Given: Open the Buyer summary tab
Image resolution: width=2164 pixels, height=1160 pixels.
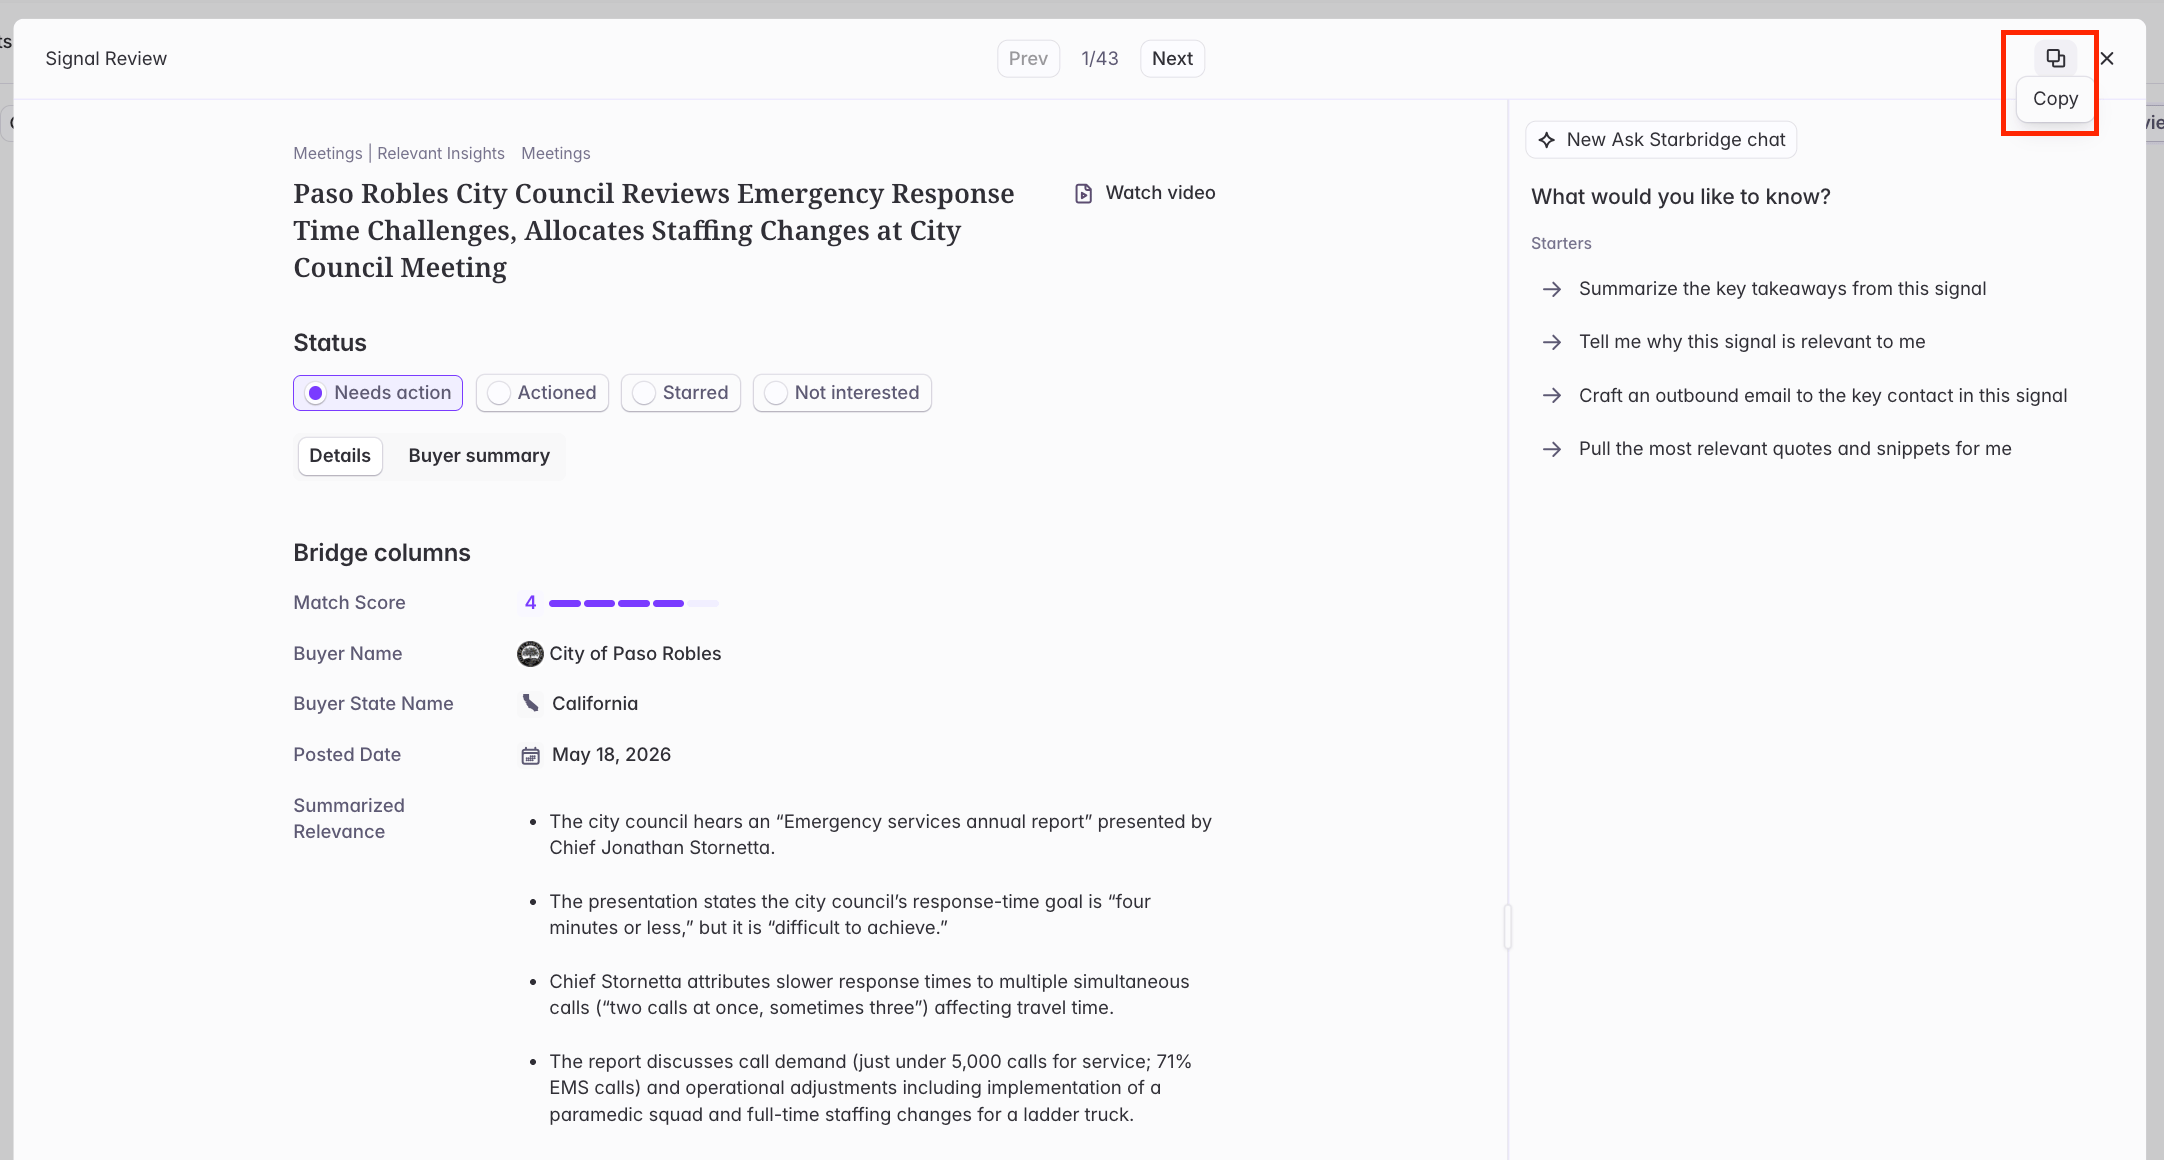Looking at the screenshot, I should pyautogui.click(x=479, y=456).
